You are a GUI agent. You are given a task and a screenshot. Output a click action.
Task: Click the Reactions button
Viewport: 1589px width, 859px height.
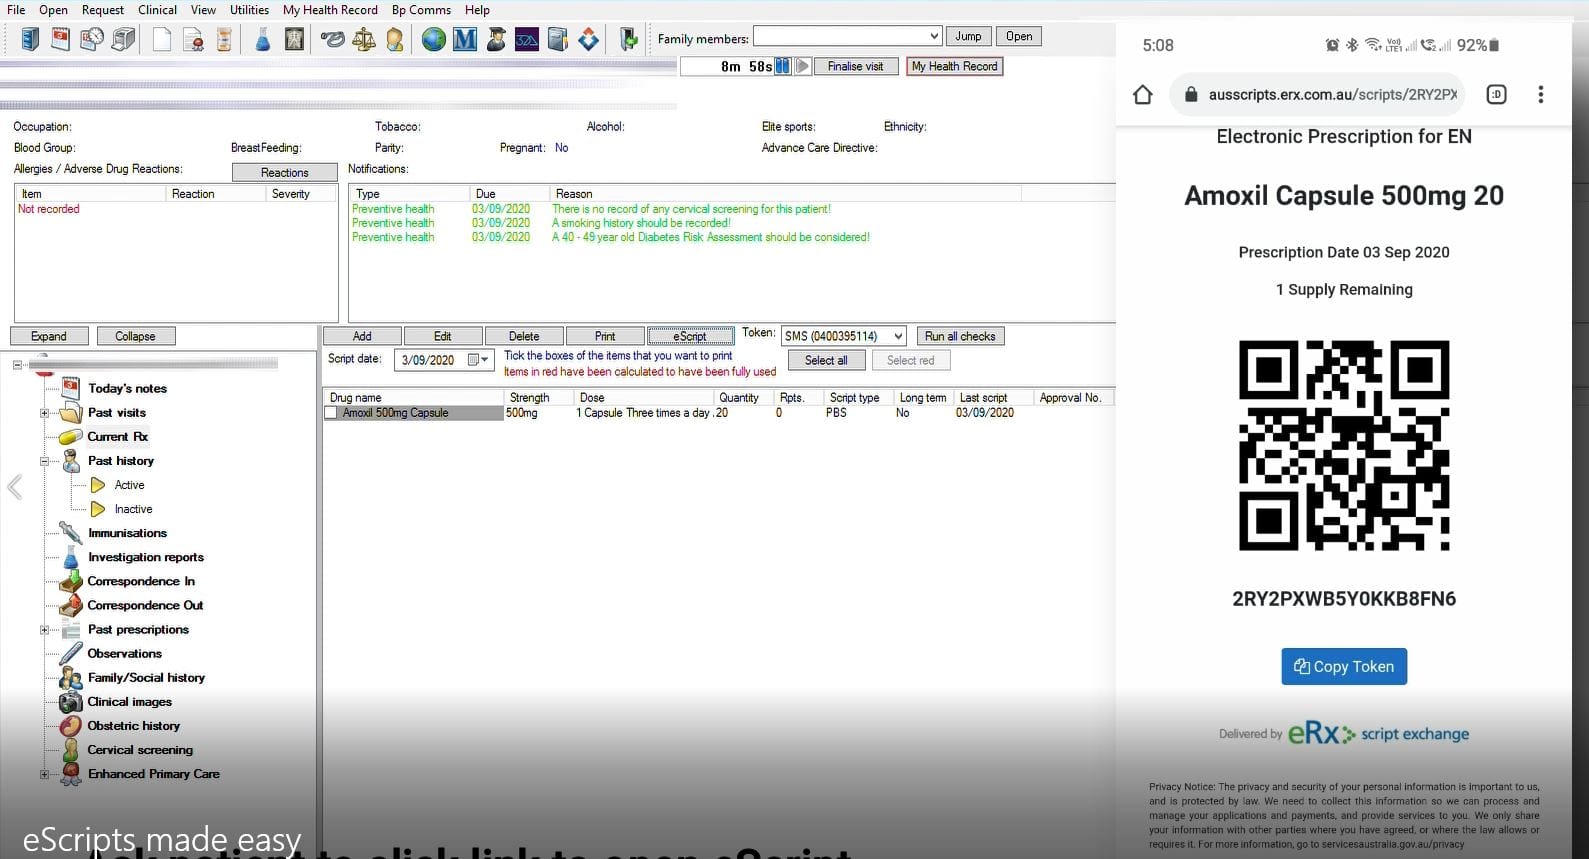[x=285, y=172]
